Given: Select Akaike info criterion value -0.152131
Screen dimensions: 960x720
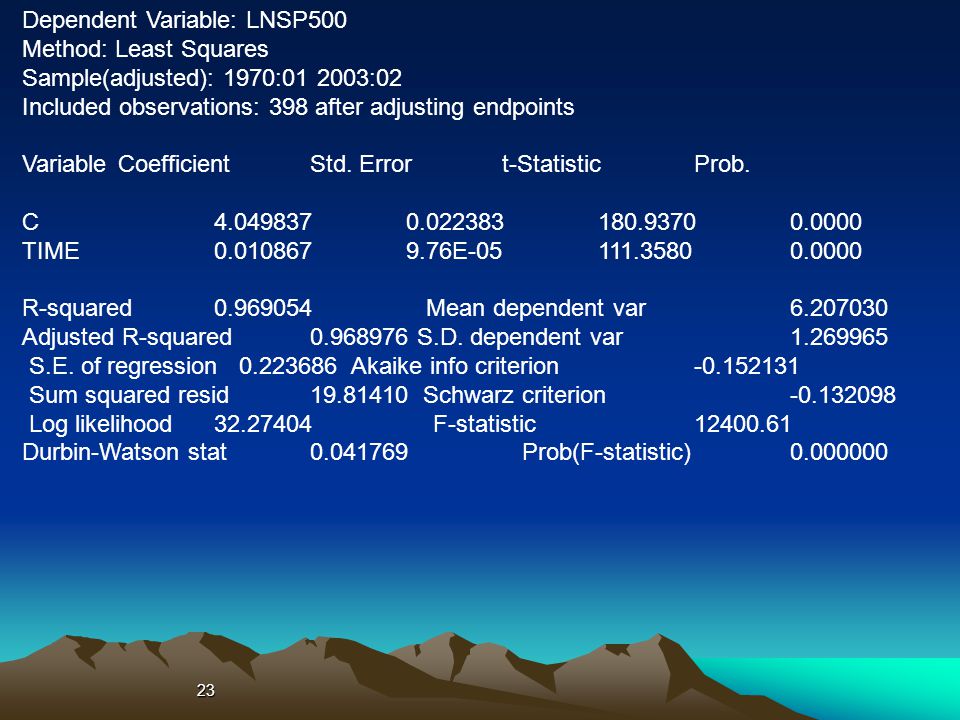Looking at the screenshot, I should (x=746, y=366).
